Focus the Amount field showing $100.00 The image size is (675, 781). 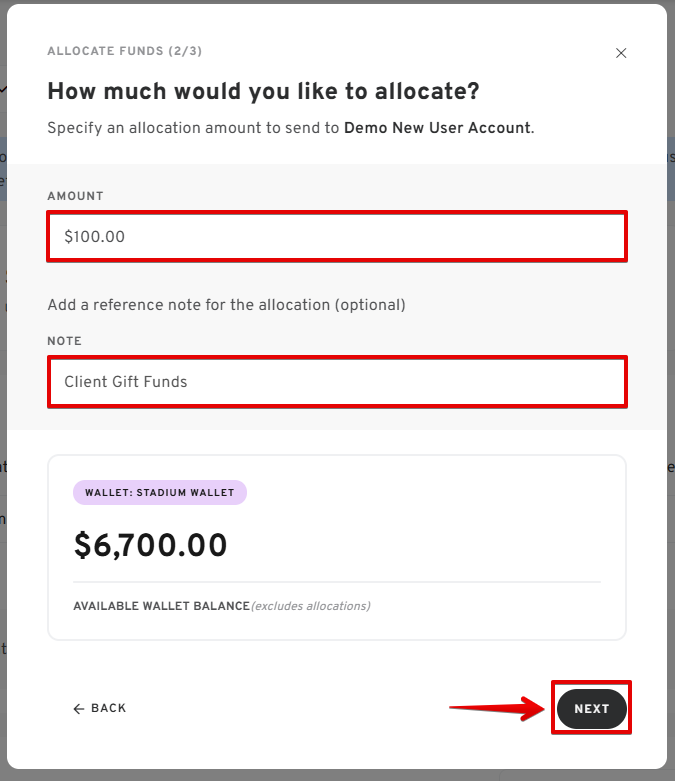tap(337, 236)
